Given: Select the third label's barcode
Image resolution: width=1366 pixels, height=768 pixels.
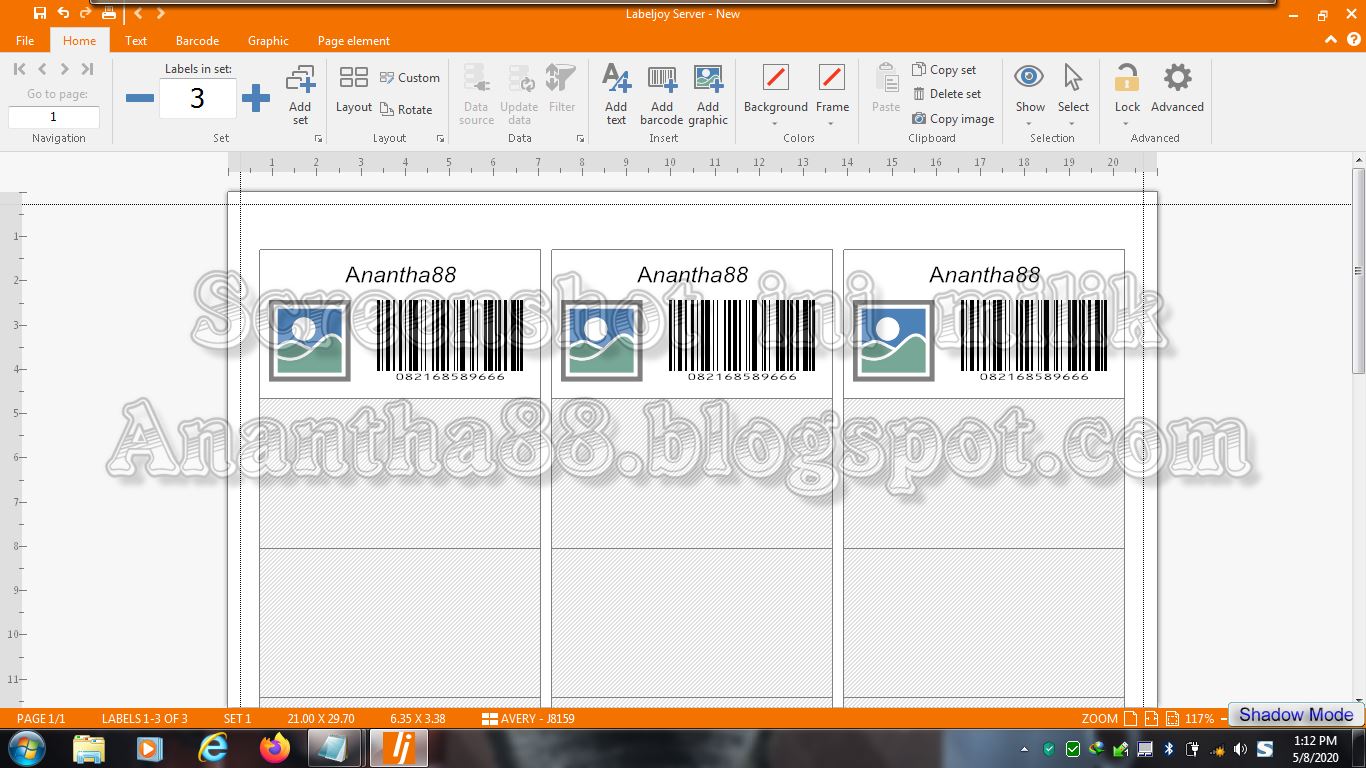Looking at the screenshot, I should pyautogui.click(x=1034, y=340).
